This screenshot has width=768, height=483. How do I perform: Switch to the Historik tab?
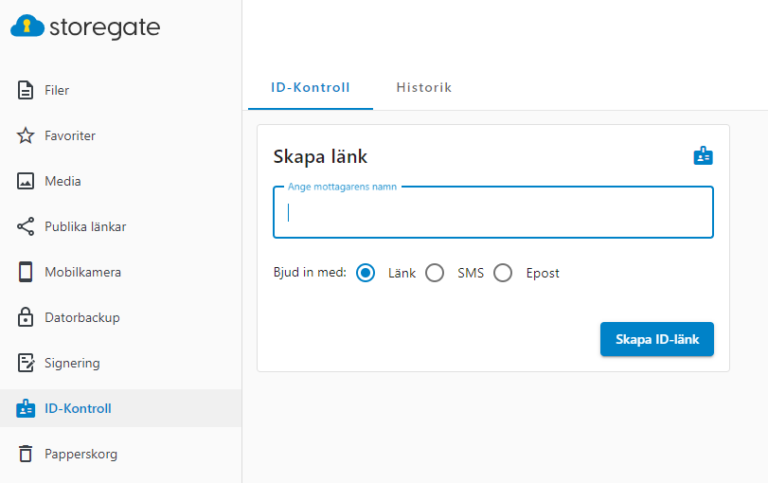coord(424,88)
